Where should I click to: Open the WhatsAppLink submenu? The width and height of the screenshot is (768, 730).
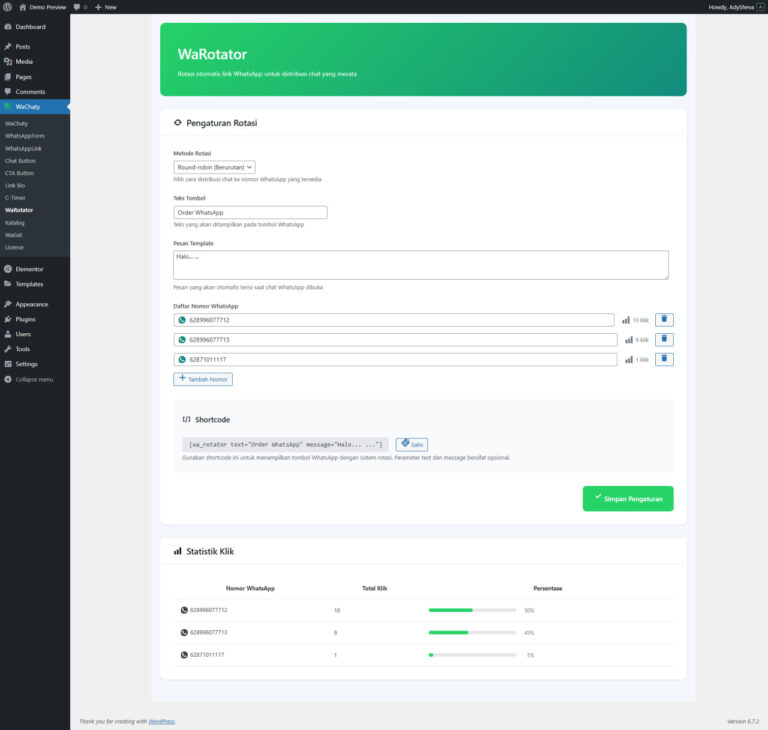tap(23, 148)
